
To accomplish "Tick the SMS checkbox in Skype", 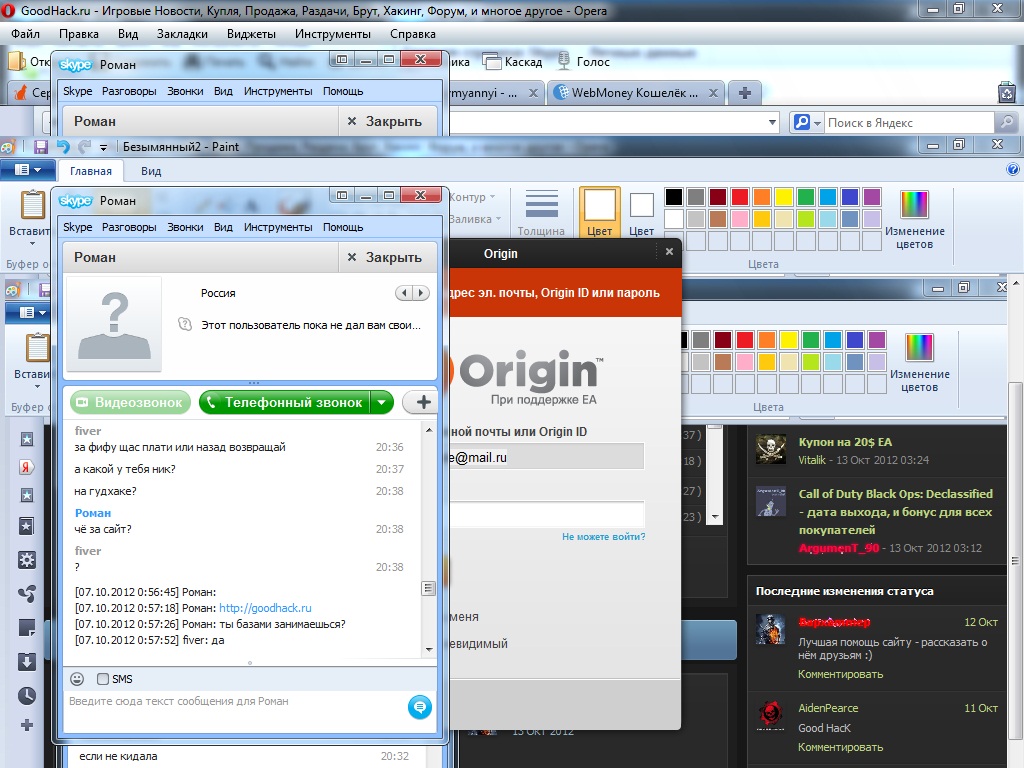I will [x=103, y=679].
